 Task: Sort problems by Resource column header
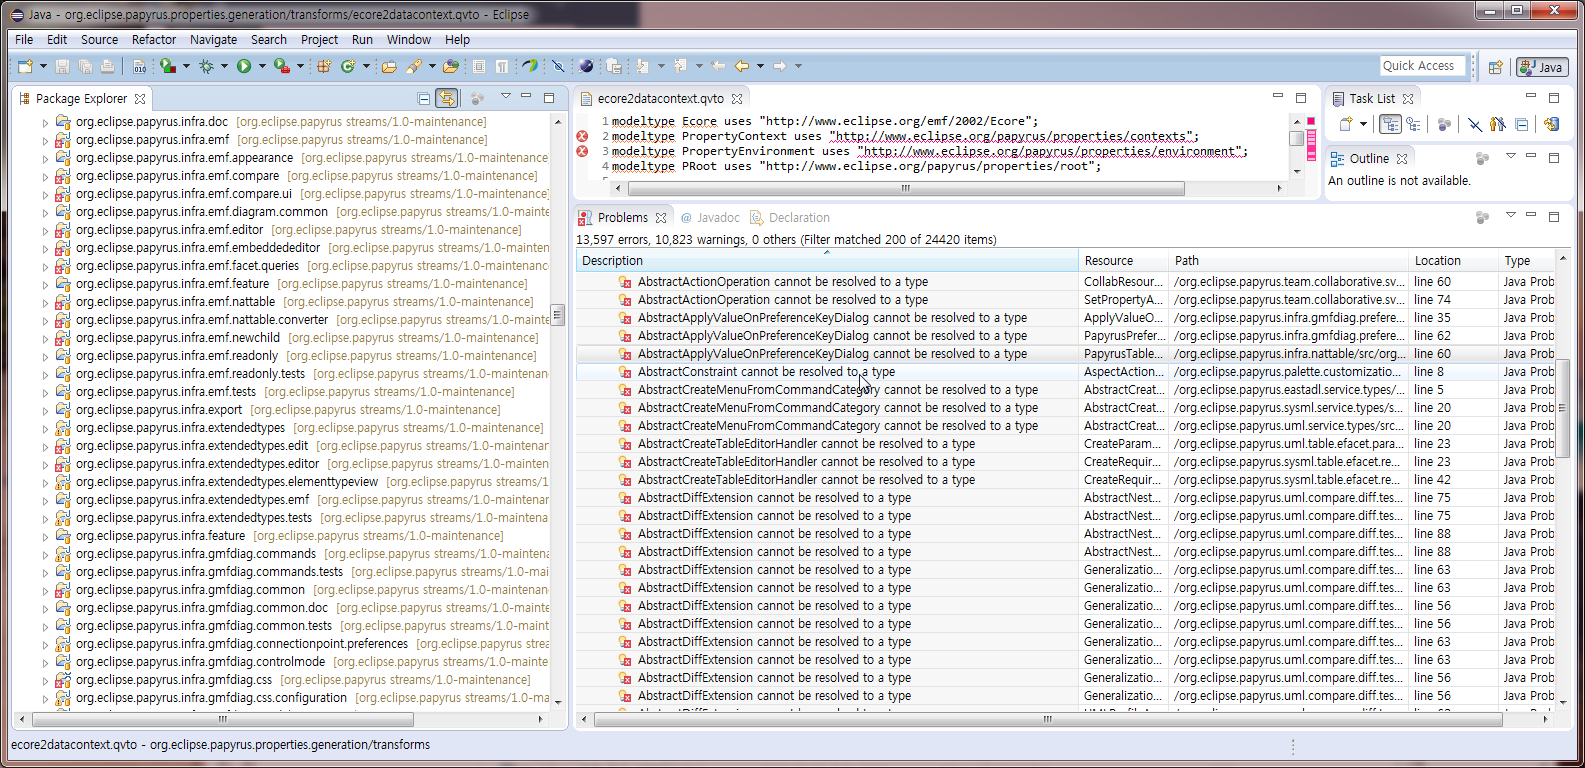[1123, 260]
